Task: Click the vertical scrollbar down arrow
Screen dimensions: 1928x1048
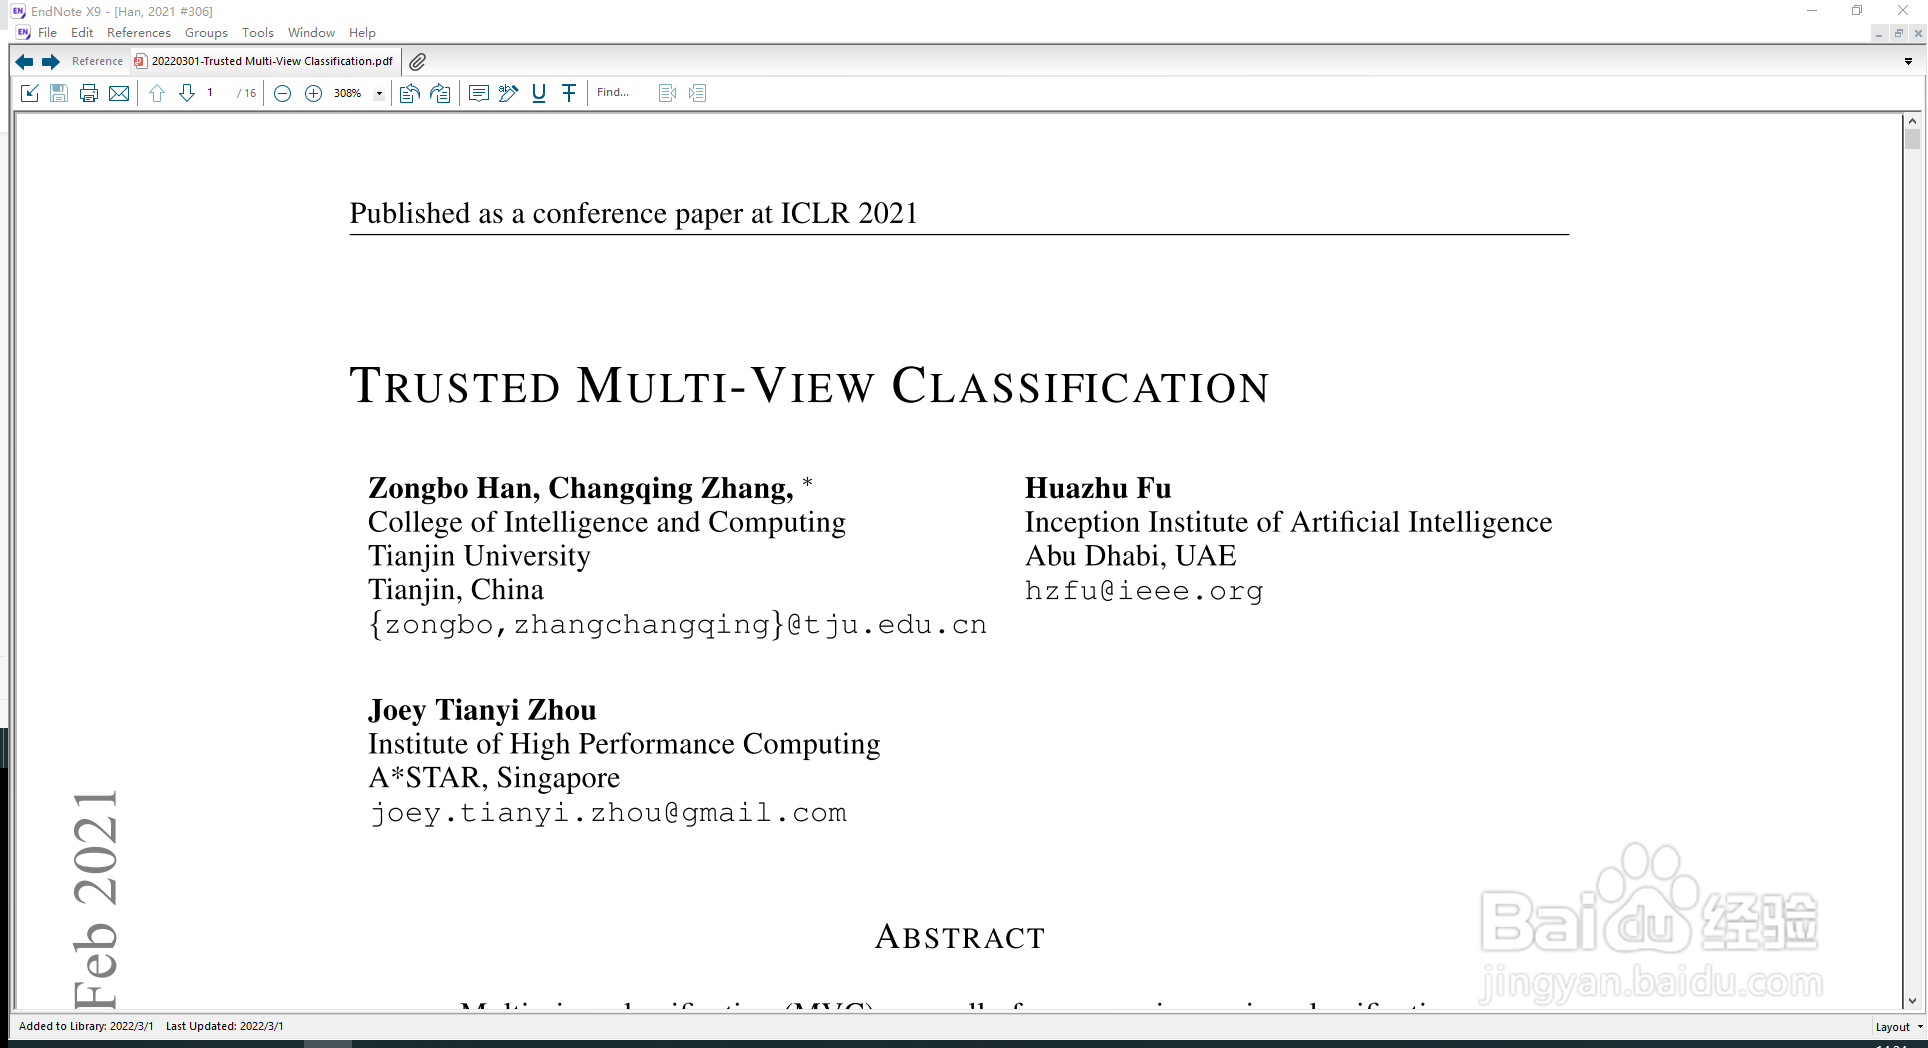Action: 1912,1001
